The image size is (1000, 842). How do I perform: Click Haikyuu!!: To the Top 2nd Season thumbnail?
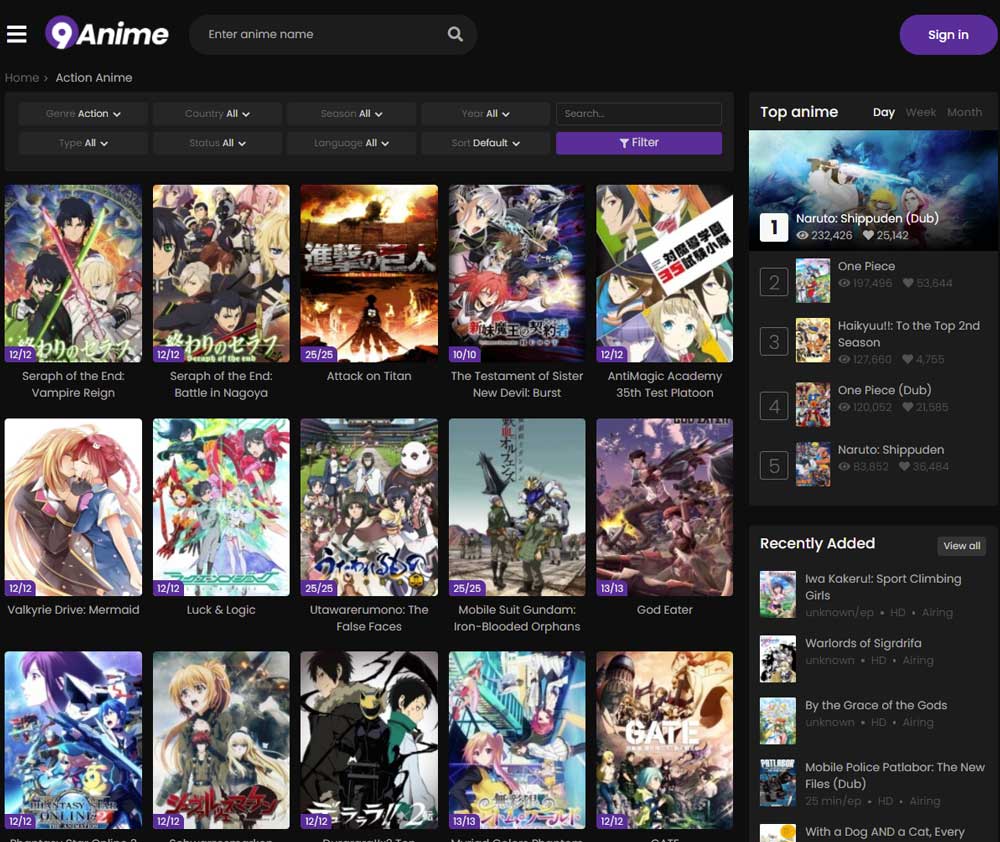[x=813, y=340]
